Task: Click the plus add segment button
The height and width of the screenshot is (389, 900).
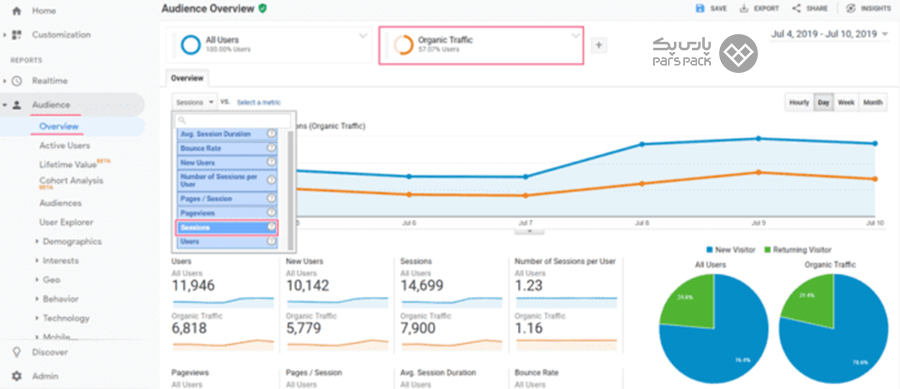Action: pyautogui.click(x=599, y=45)
